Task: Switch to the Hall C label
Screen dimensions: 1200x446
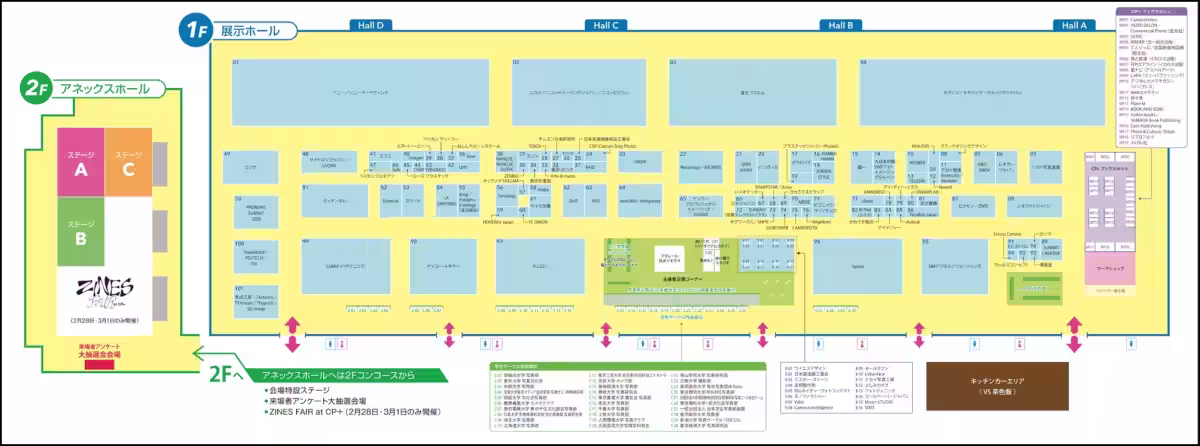Action: (606, 25)
